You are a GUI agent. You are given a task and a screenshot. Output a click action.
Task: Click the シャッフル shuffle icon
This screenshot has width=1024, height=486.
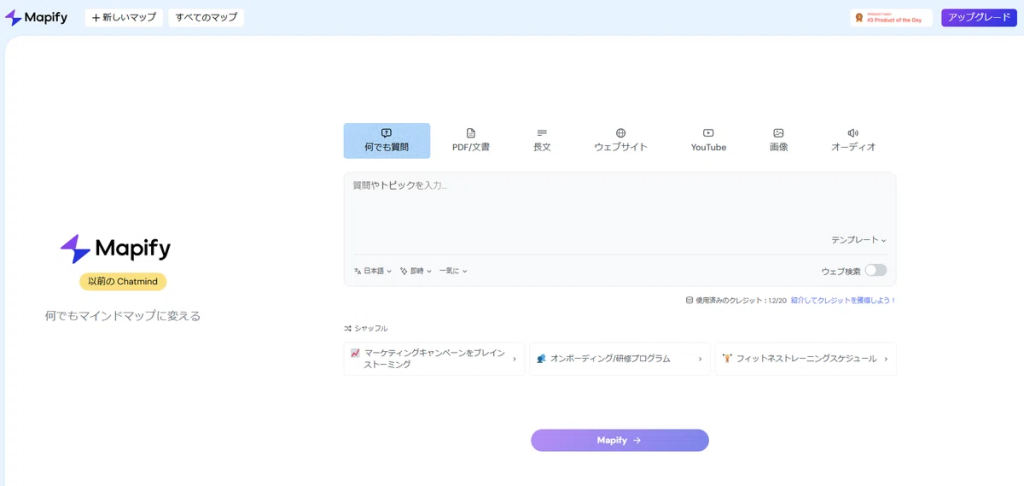pos(348,328)
